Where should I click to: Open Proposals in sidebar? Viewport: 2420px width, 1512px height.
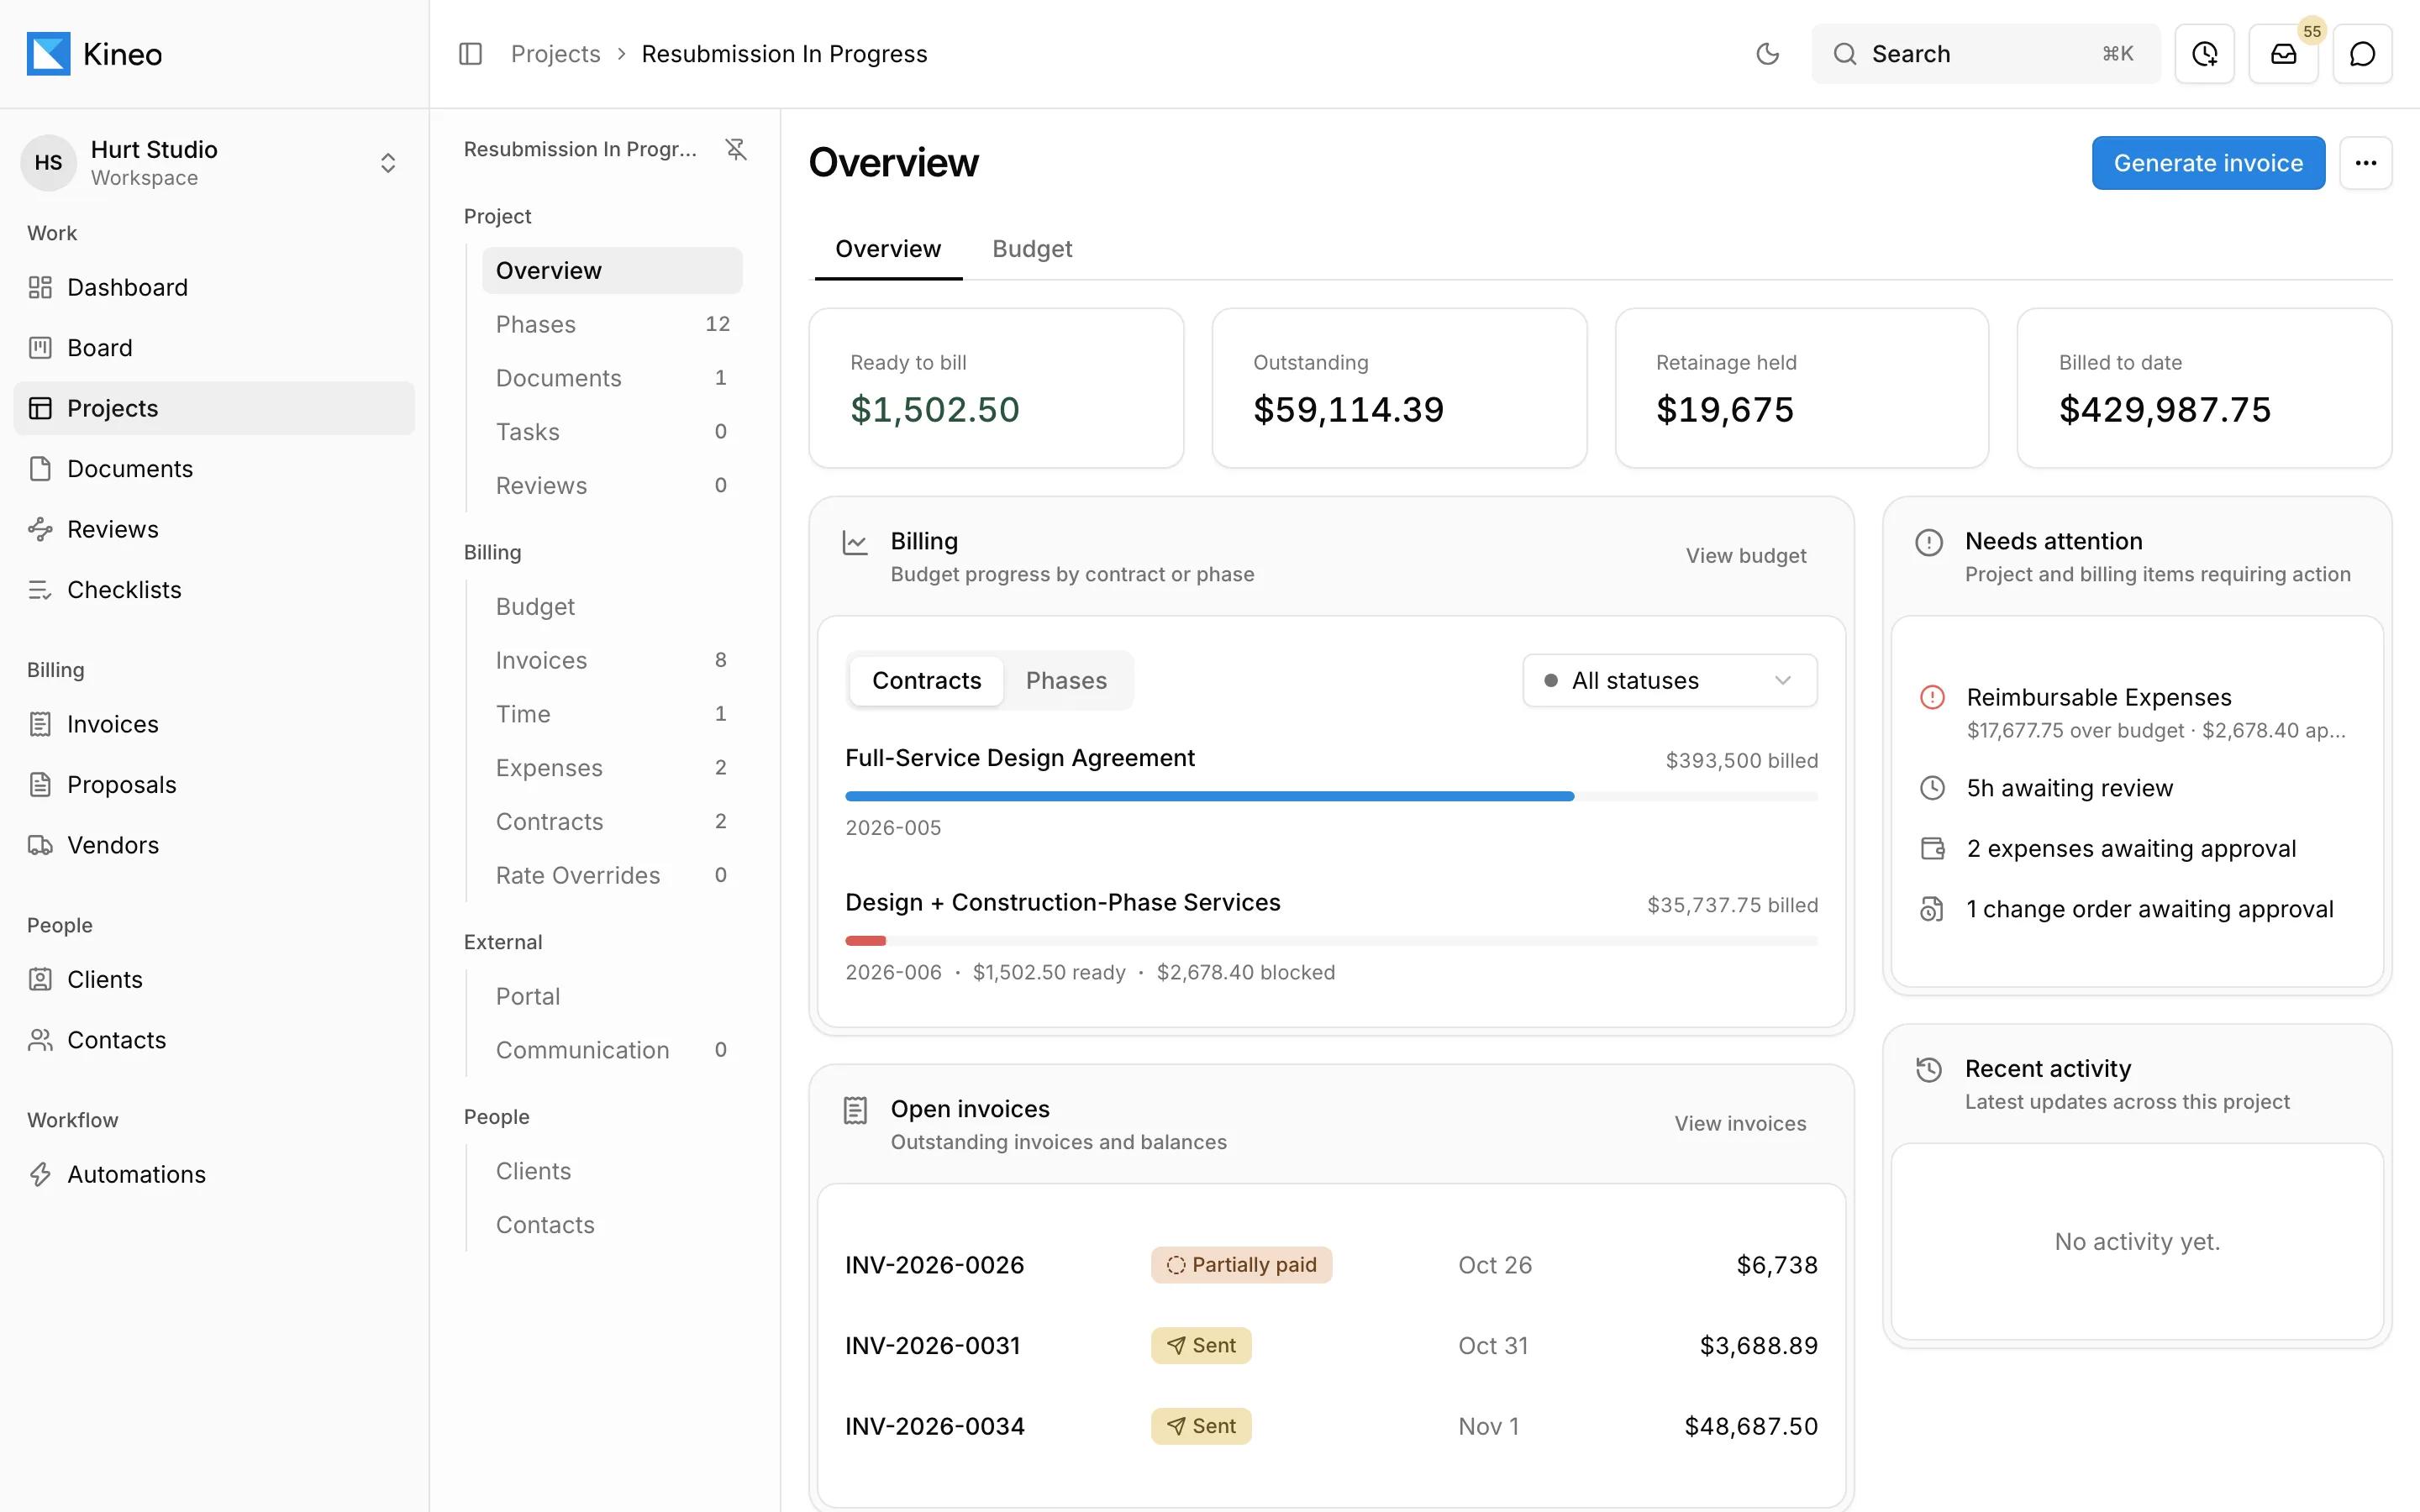214,785
